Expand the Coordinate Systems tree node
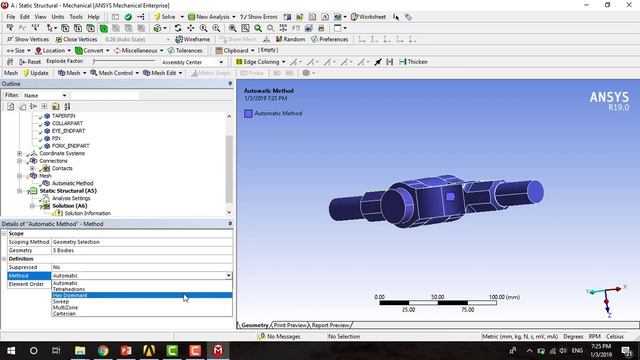640x360 pixels. (x=19, y=153)
